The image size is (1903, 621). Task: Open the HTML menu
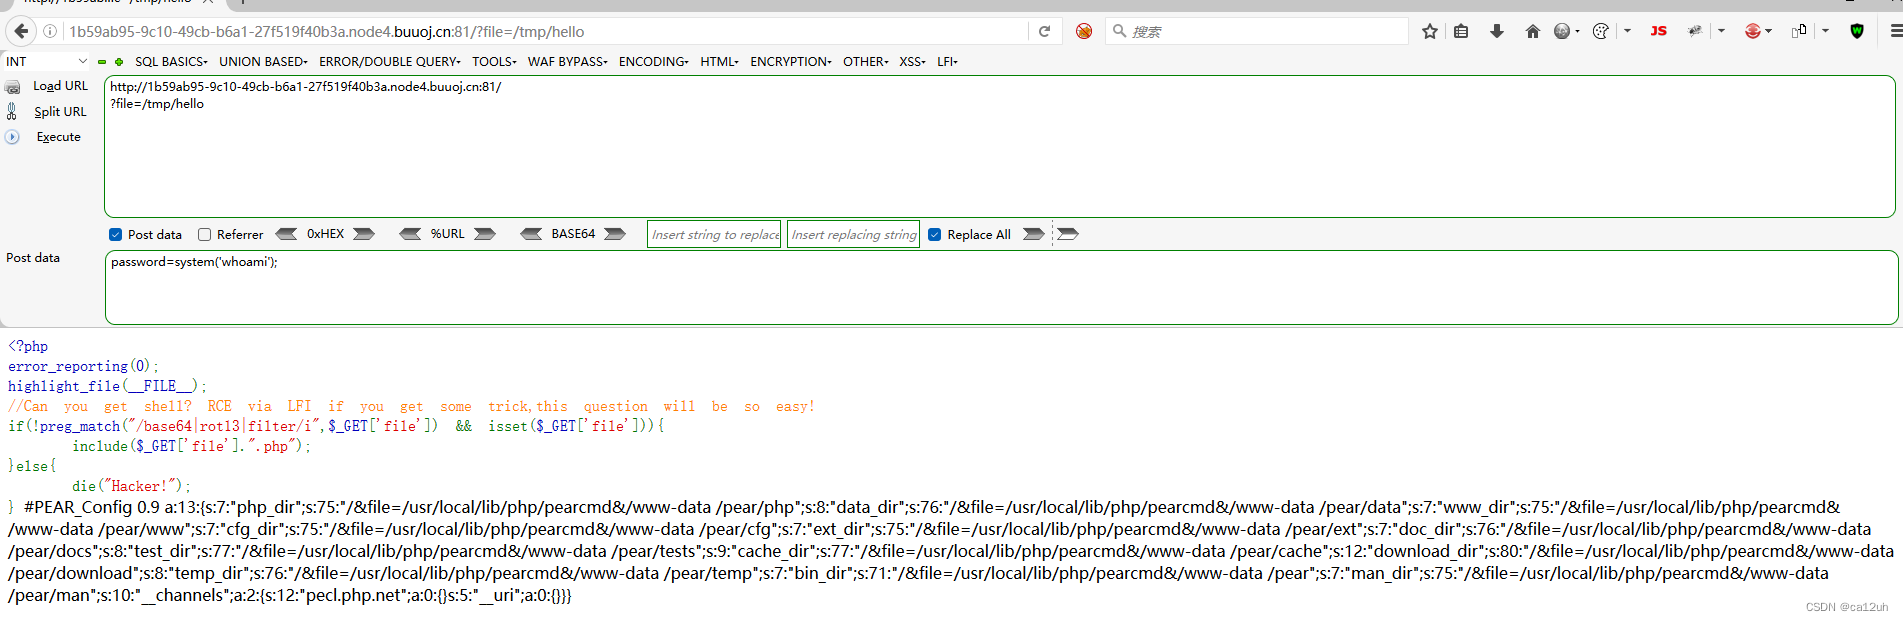pyautogui.click(x=719, y=62)
